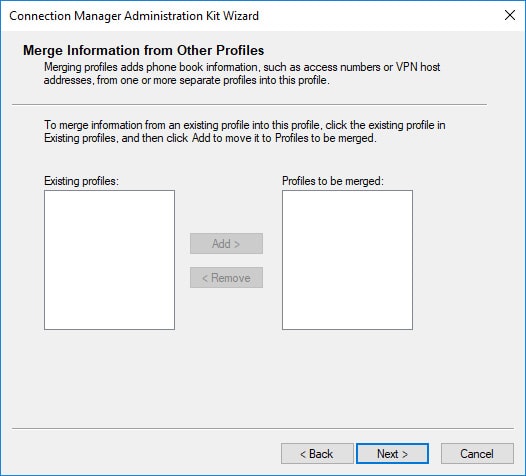Select the 'Existing profiles:' label
The image size is (526, 476).
coord(82,181)
